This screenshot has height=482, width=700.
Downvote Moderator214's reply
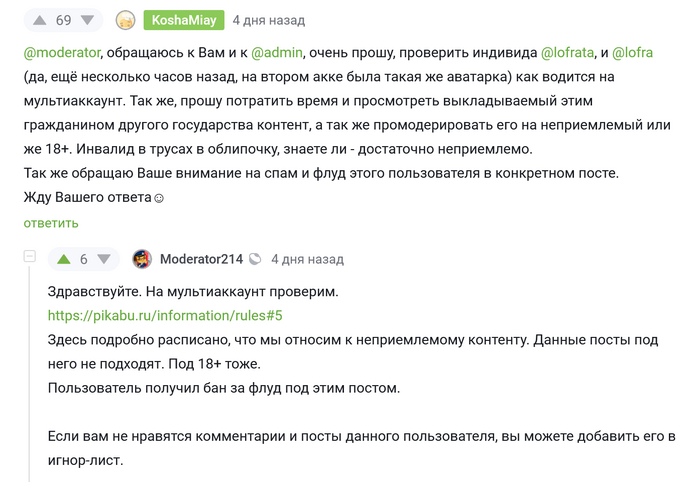coord(103,259)
